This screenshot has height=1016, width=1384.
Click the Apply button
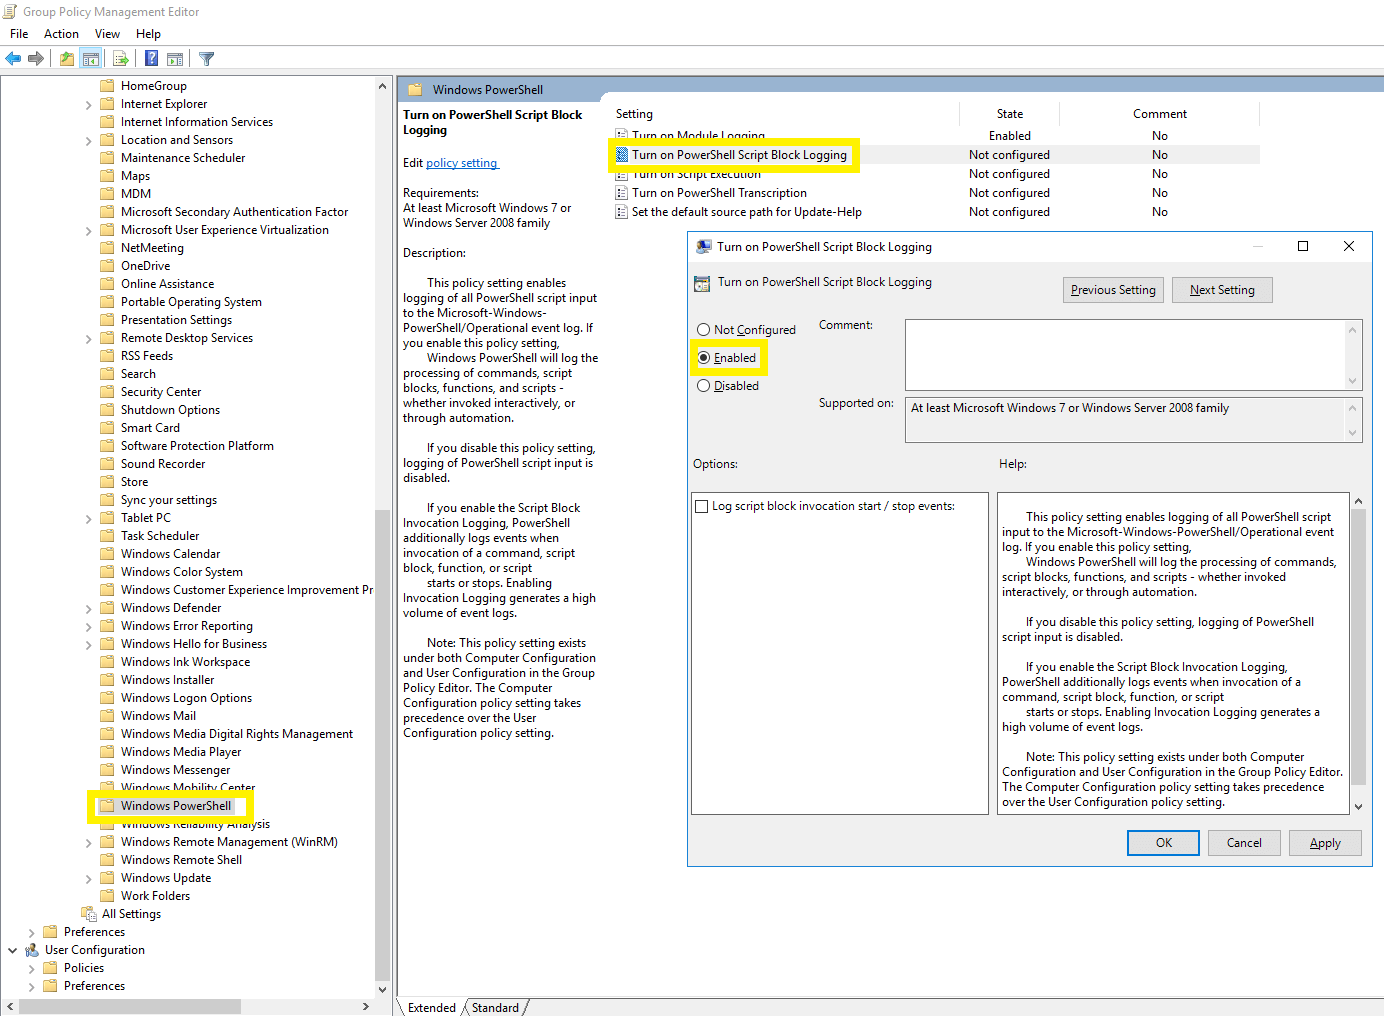point(1325,842)
